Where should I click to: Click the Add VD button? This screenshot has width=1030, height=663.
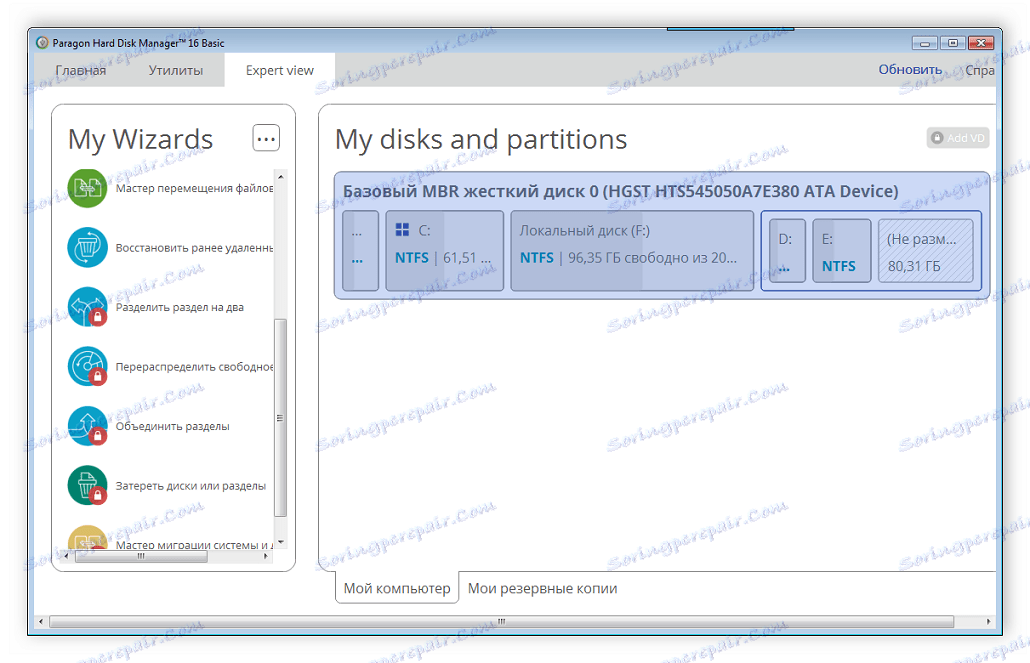click(x=956, y=138)
